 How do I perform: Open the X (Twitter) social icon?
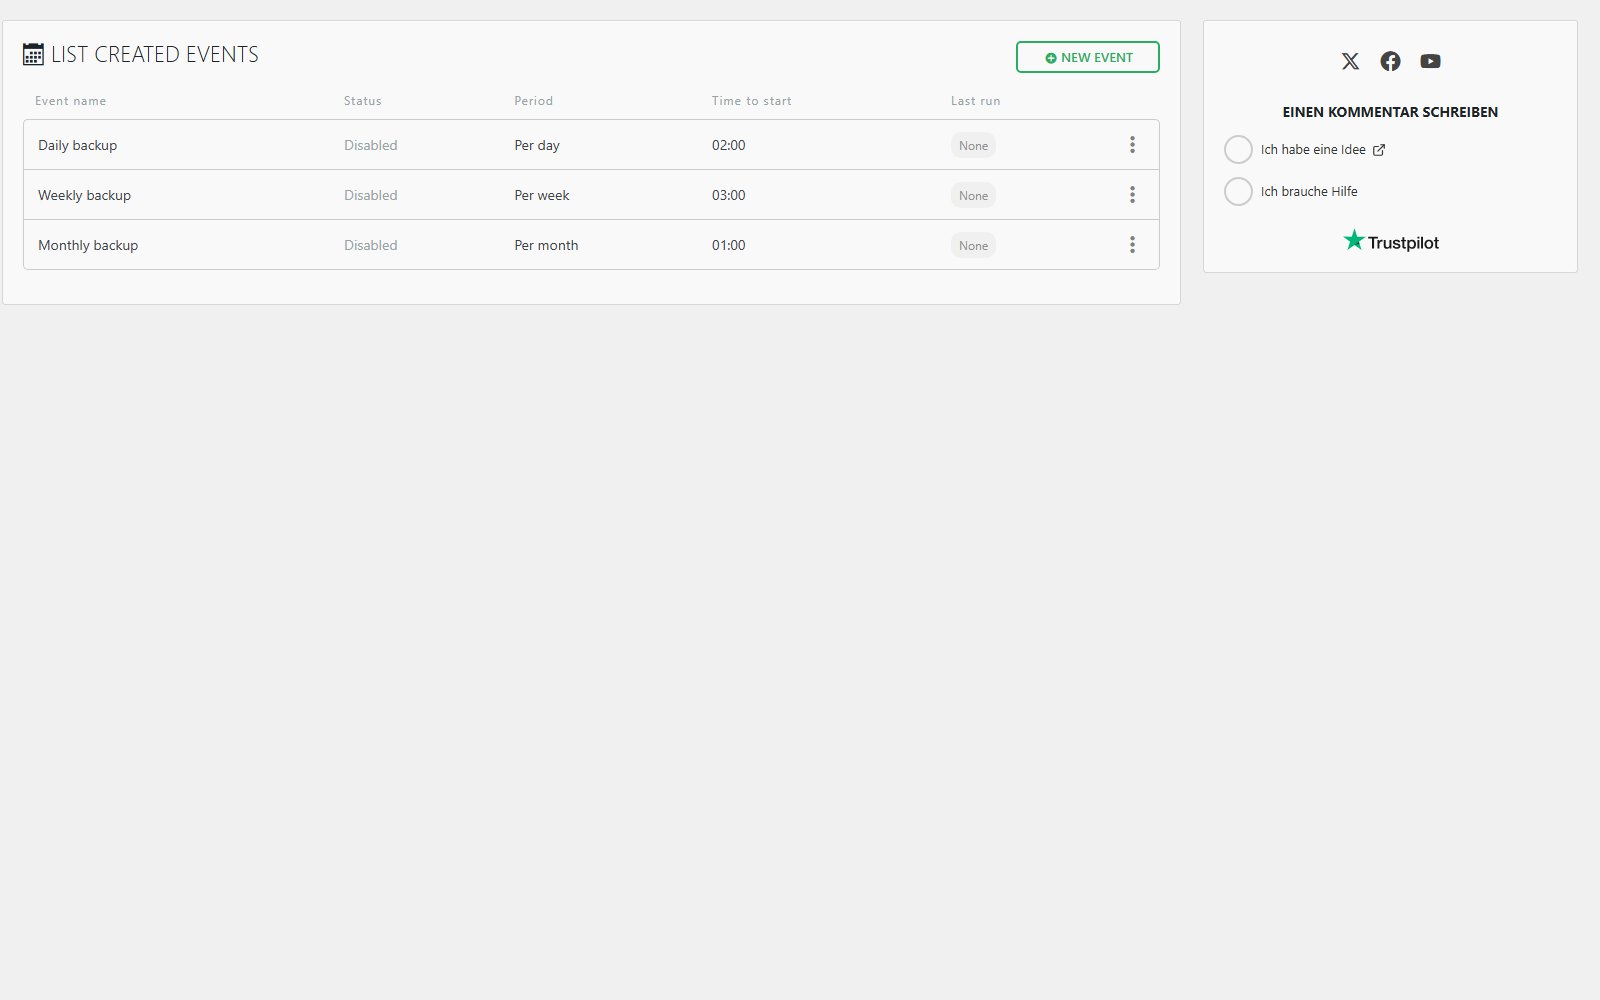pyautogui.click(x=1350, y=61)
